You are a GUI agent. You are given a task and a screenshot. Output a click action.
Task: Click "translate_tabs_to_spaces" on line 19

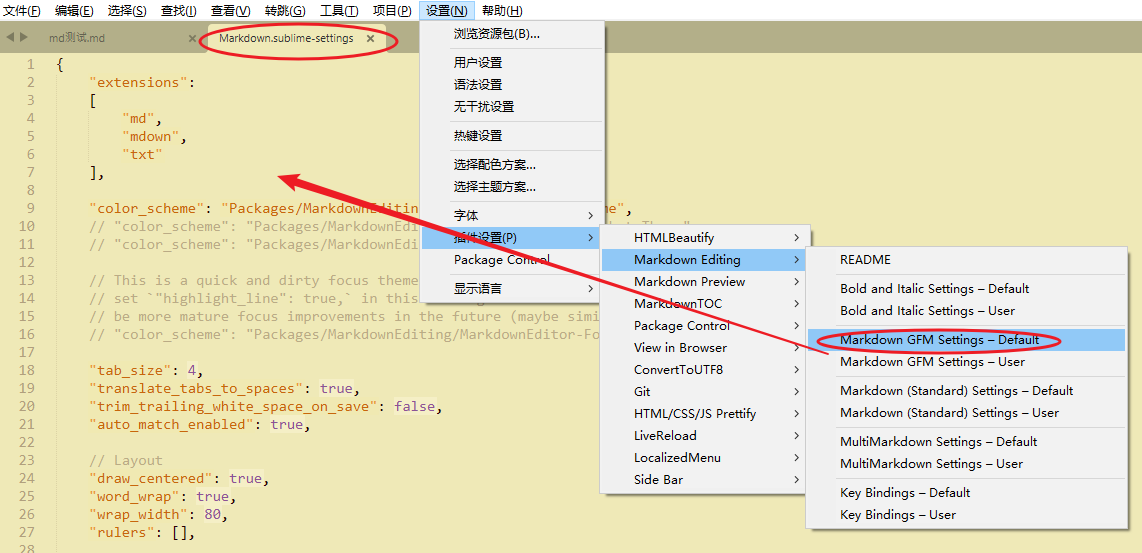[196, 388]
